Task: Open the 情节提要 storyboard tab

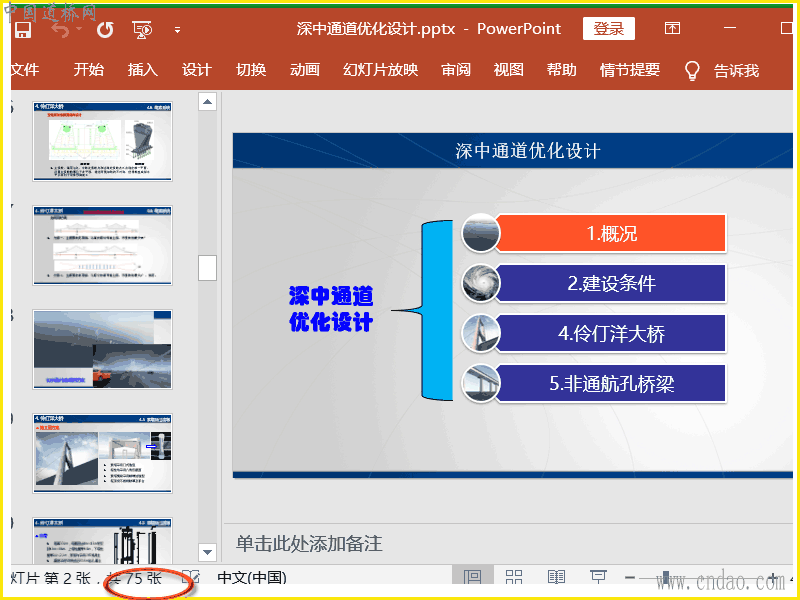Action: pos(630,69)
